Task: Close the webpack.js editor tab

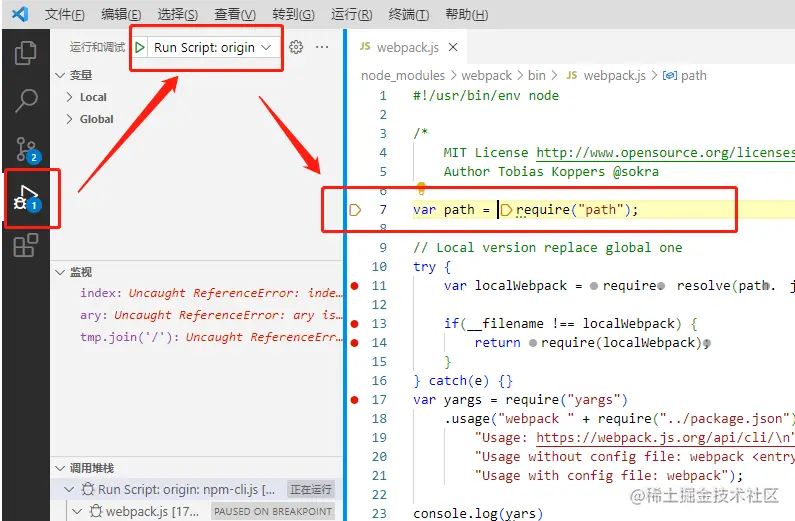Action: pyautogui.click(x=453, y=47)
